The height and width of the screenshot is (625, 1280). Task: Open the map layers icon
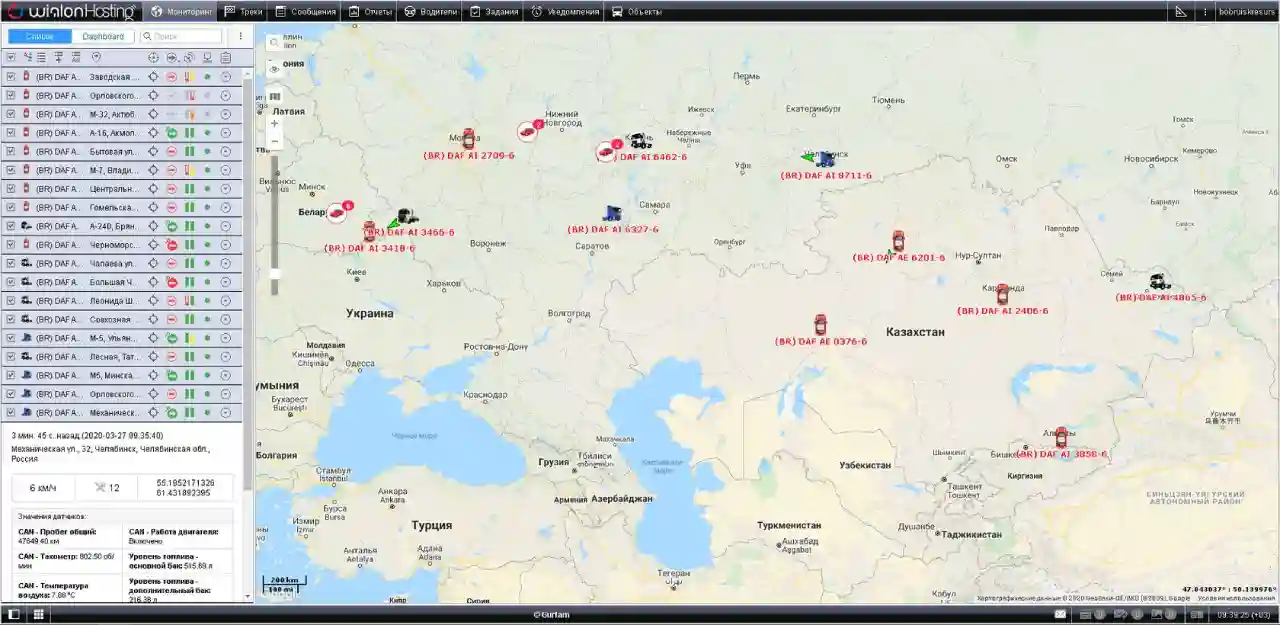274,97
